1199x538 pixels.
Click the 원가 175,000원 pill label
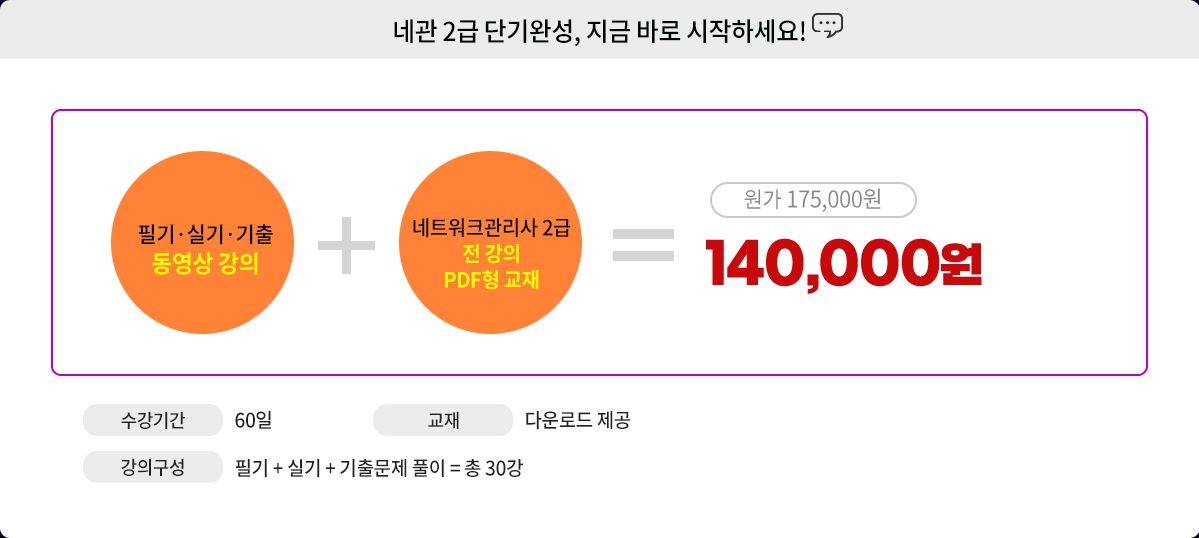click(813, 200)
